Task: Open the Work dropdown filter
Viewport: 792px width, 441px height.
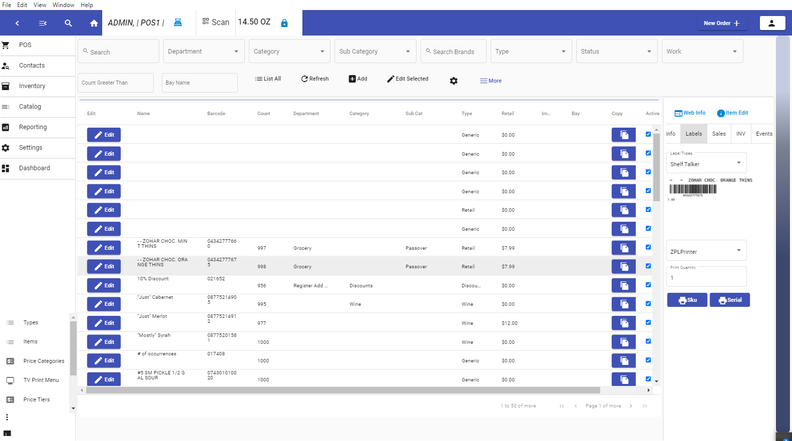Action: click(x=702, y=52)
